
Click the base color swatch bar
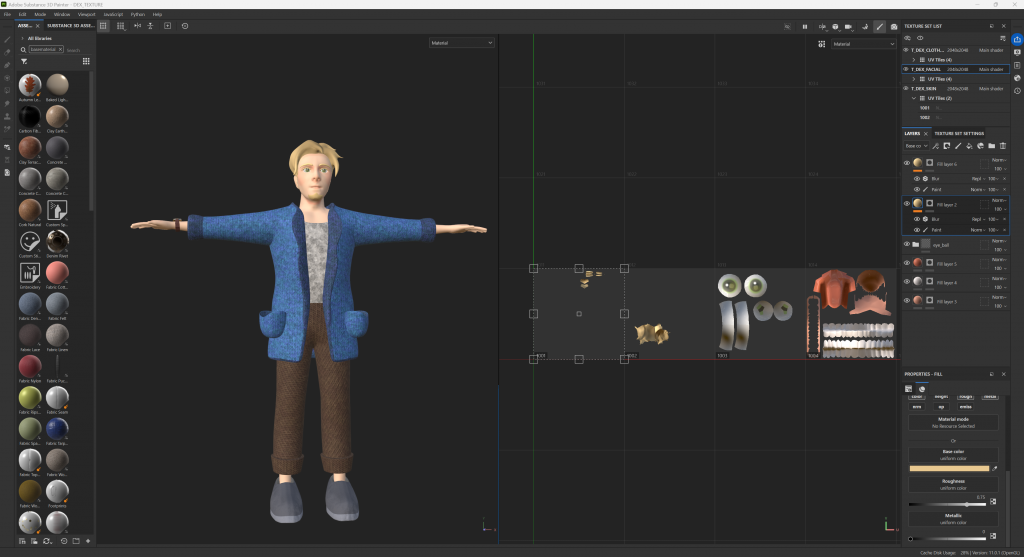point(948,468)
